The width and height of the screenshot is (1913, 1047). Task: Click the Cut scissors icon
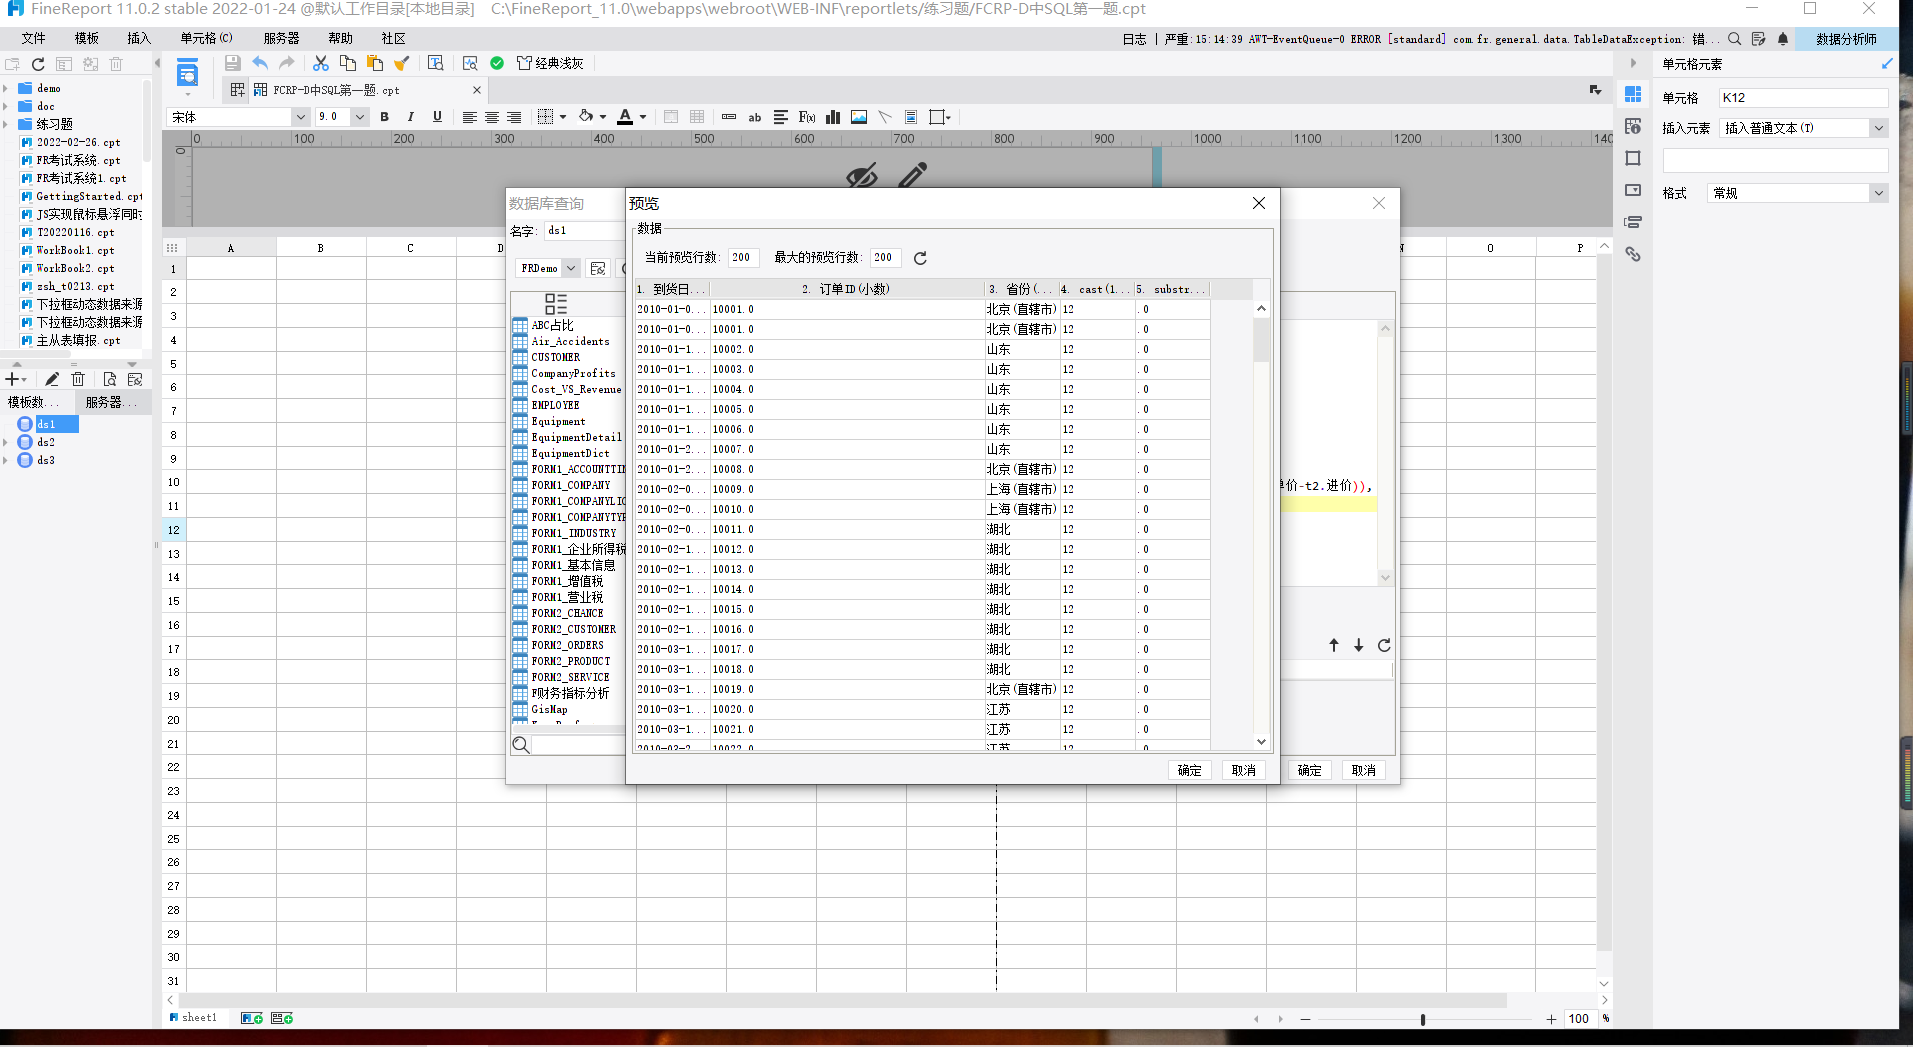point(321,63)
